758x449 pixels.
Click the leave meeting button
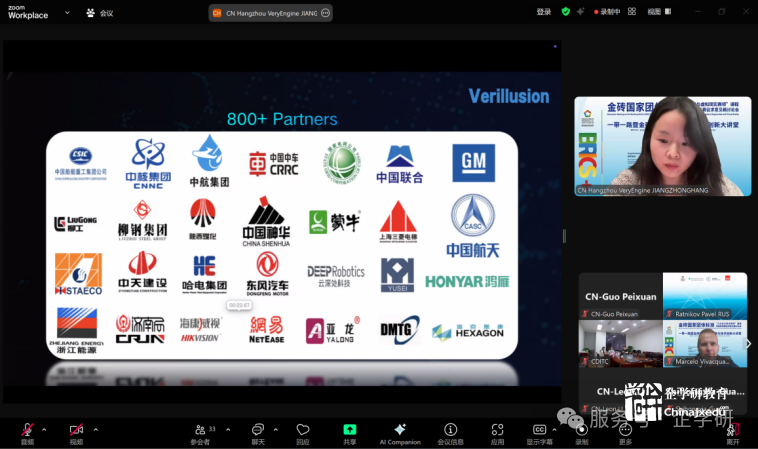click(733, 432)
